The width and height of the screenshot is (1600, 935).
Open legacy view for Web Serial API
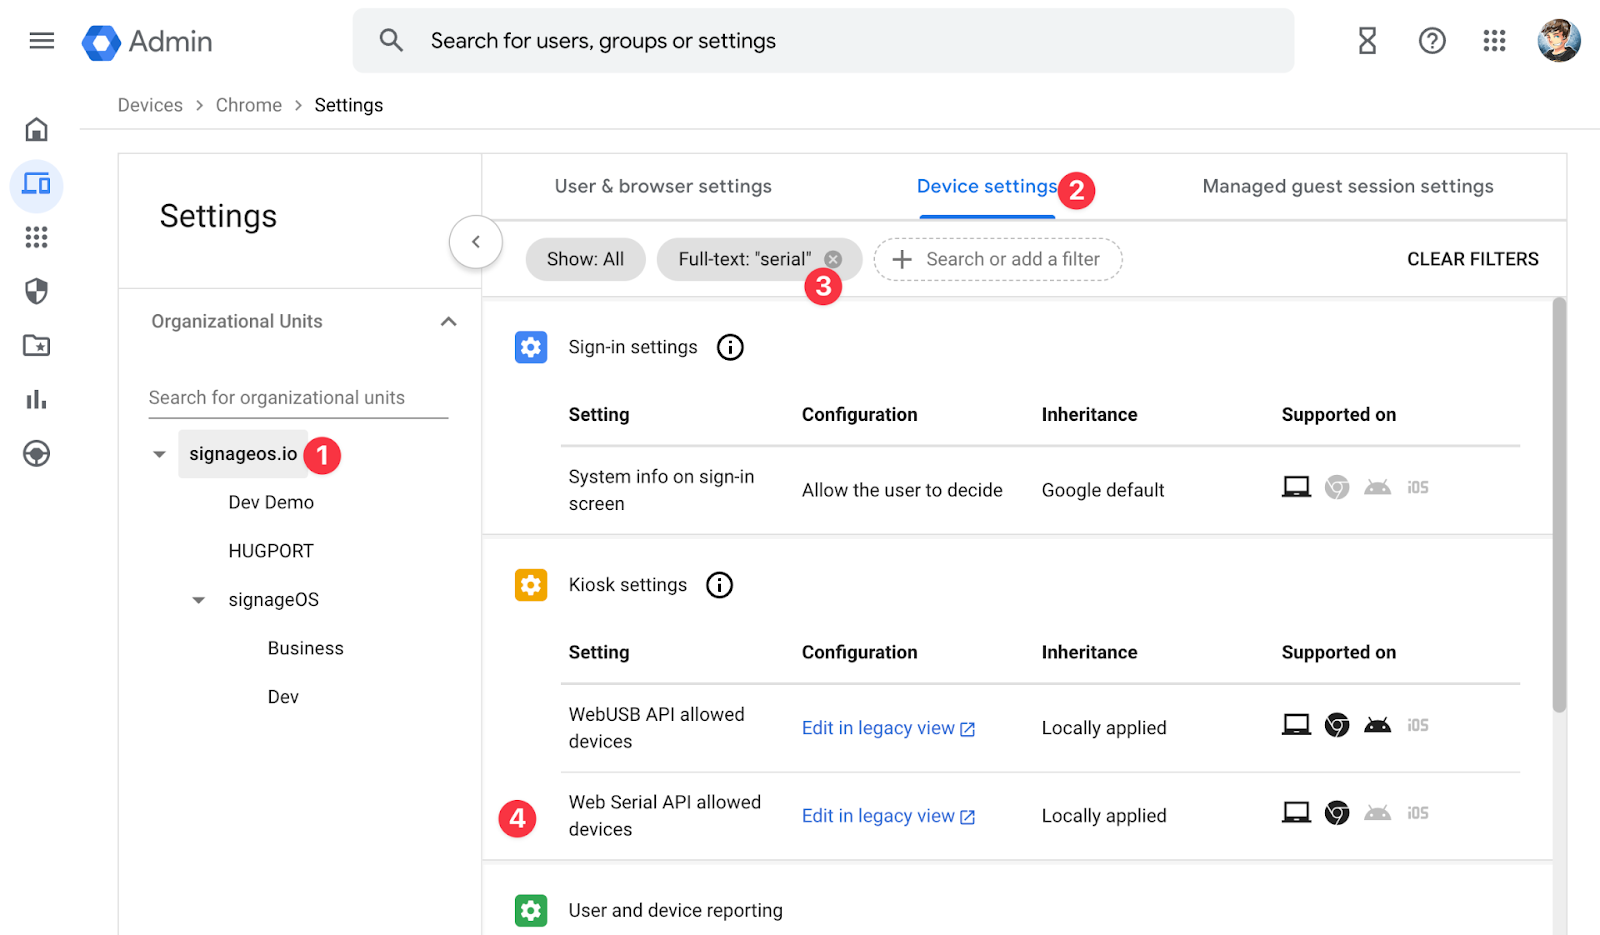(x=887, y=816)
